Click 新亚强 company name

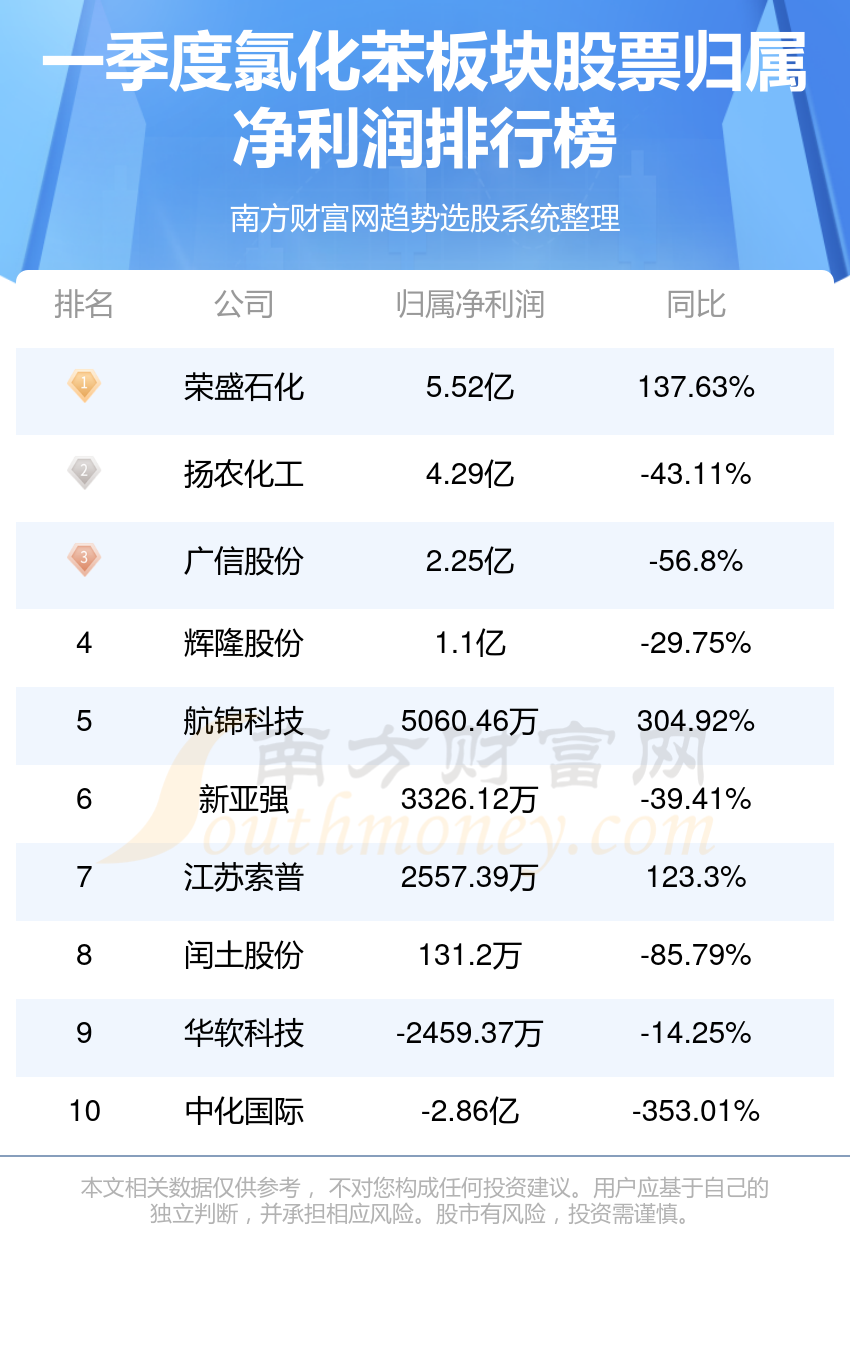[243, 799]
